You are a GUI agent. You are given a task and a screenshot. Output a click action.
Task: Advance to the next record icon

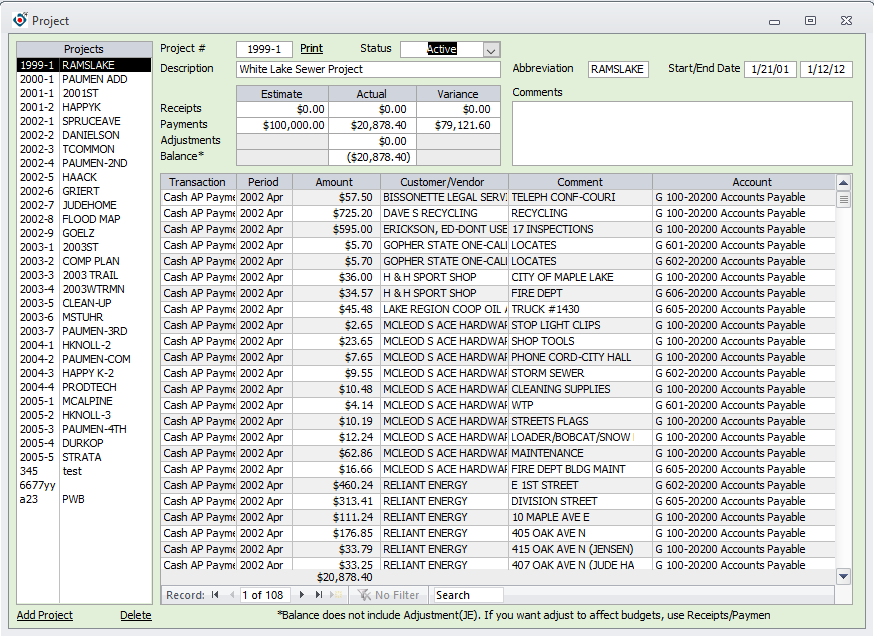pos(302,595)
